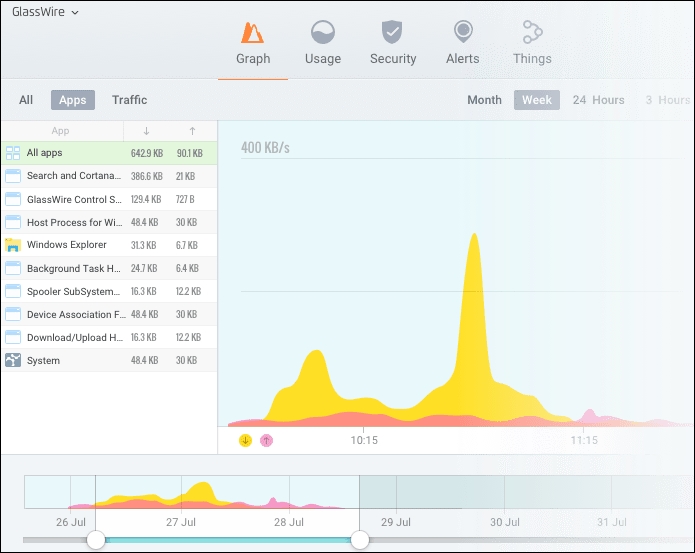Image resolution: width=695 pixels, height=553 pixels.
Task: Select the Apps graph view
Action: [x=73, y=100]
